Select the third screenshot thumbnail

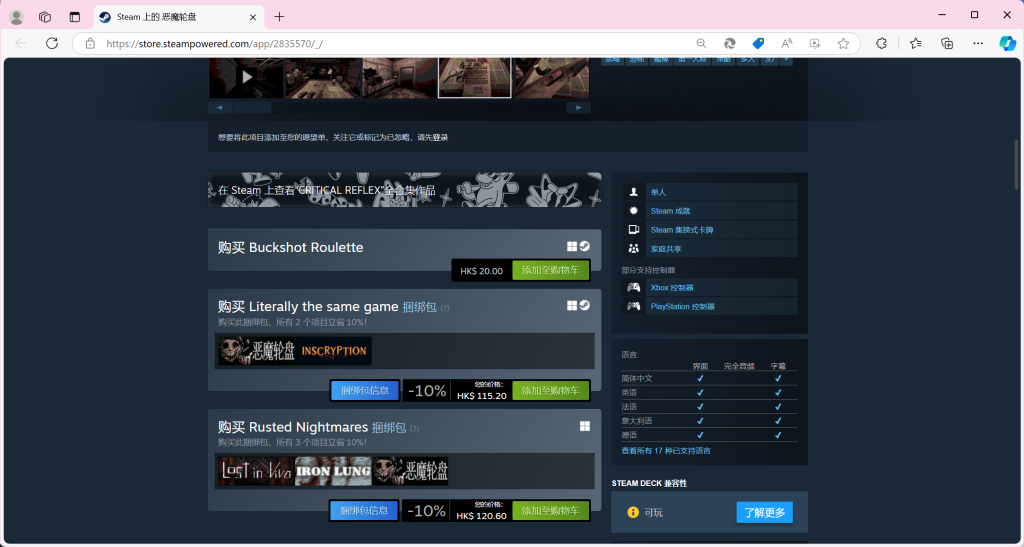click(400, 78)
